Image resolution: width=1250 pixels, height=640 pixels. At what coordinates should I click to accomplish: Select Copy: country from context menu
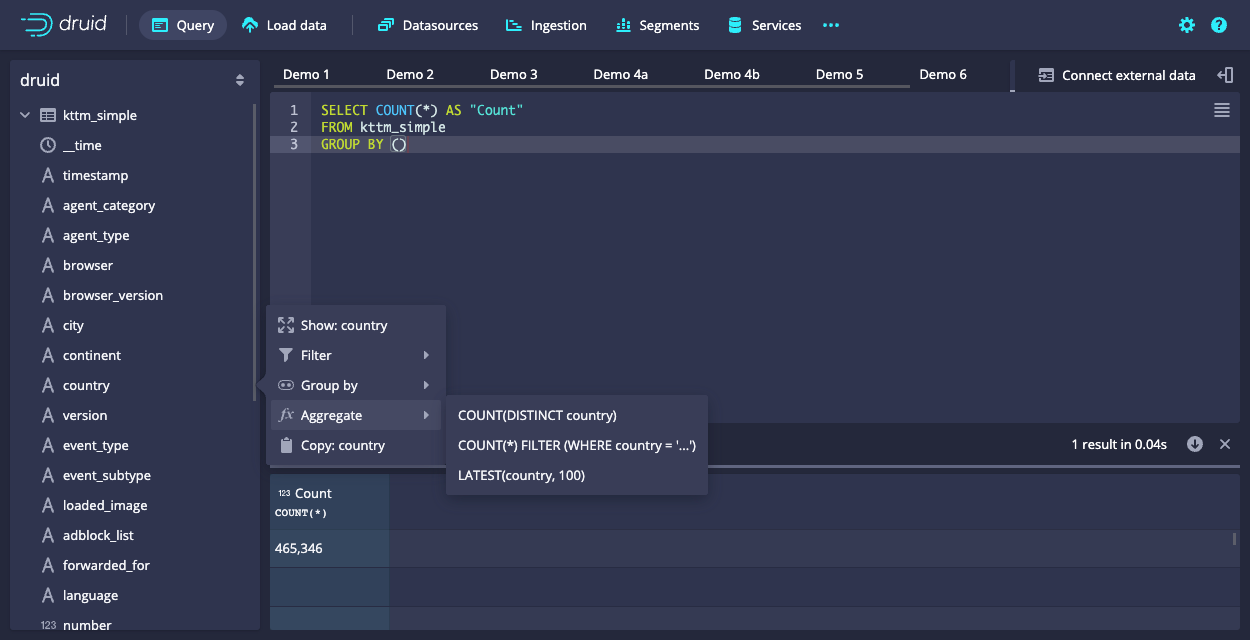point(342,445)
